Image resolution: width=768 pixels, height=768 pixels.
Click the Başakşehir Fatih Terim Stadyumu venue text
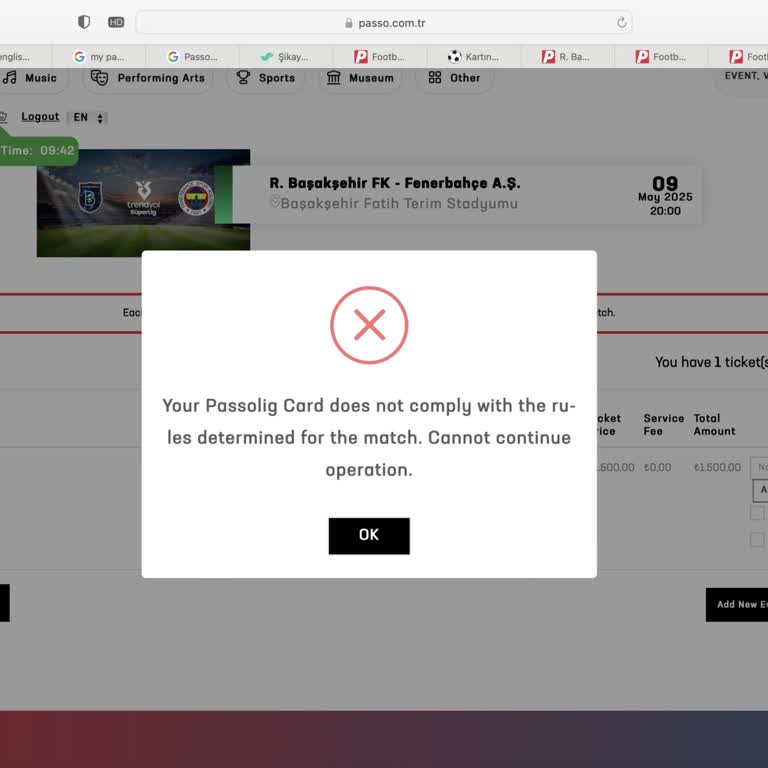[x=399, y=203]
